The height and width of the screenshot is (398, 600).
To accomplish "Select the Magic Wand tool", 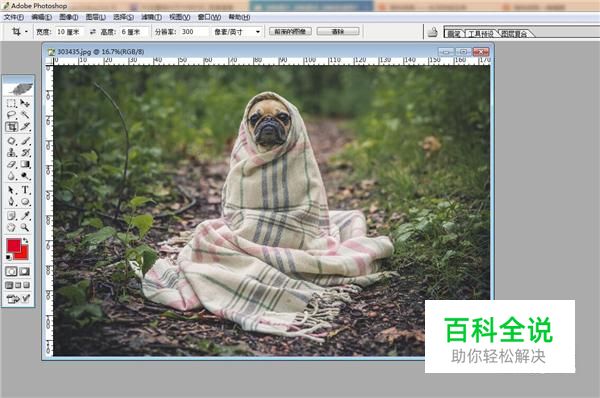I will [25, 115].
